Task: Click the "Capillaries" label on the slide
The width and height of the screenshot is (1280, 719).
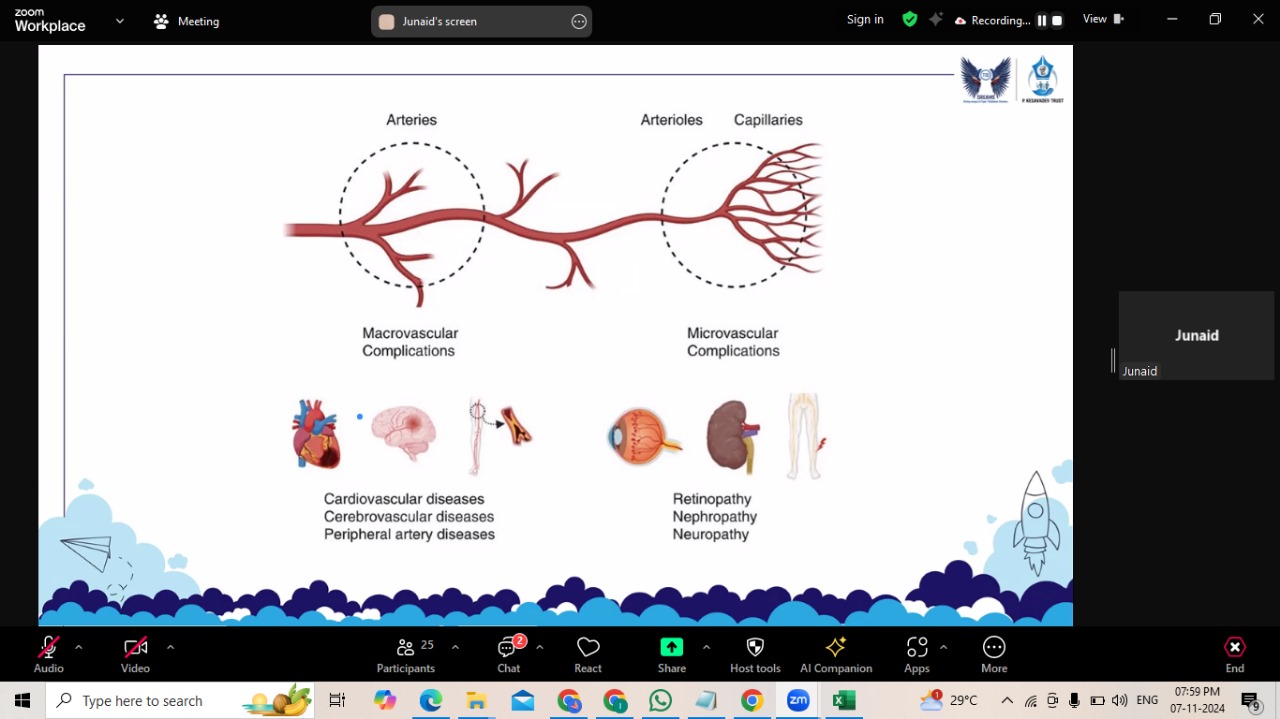Action: click(768, 120)
